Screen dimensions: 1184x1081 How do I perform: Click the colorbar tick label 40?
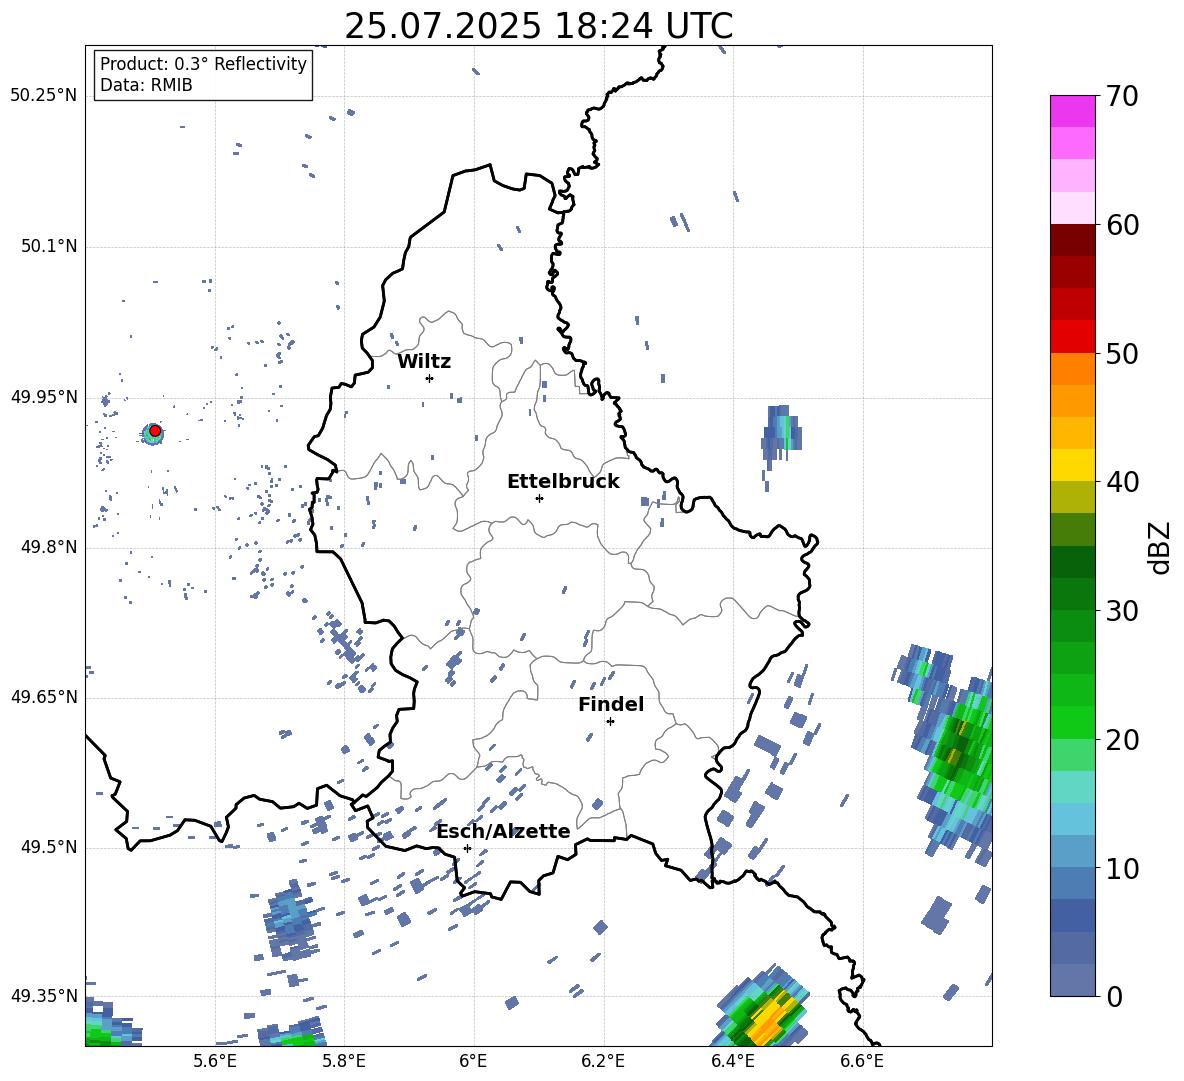click(x=1122, y=482)
